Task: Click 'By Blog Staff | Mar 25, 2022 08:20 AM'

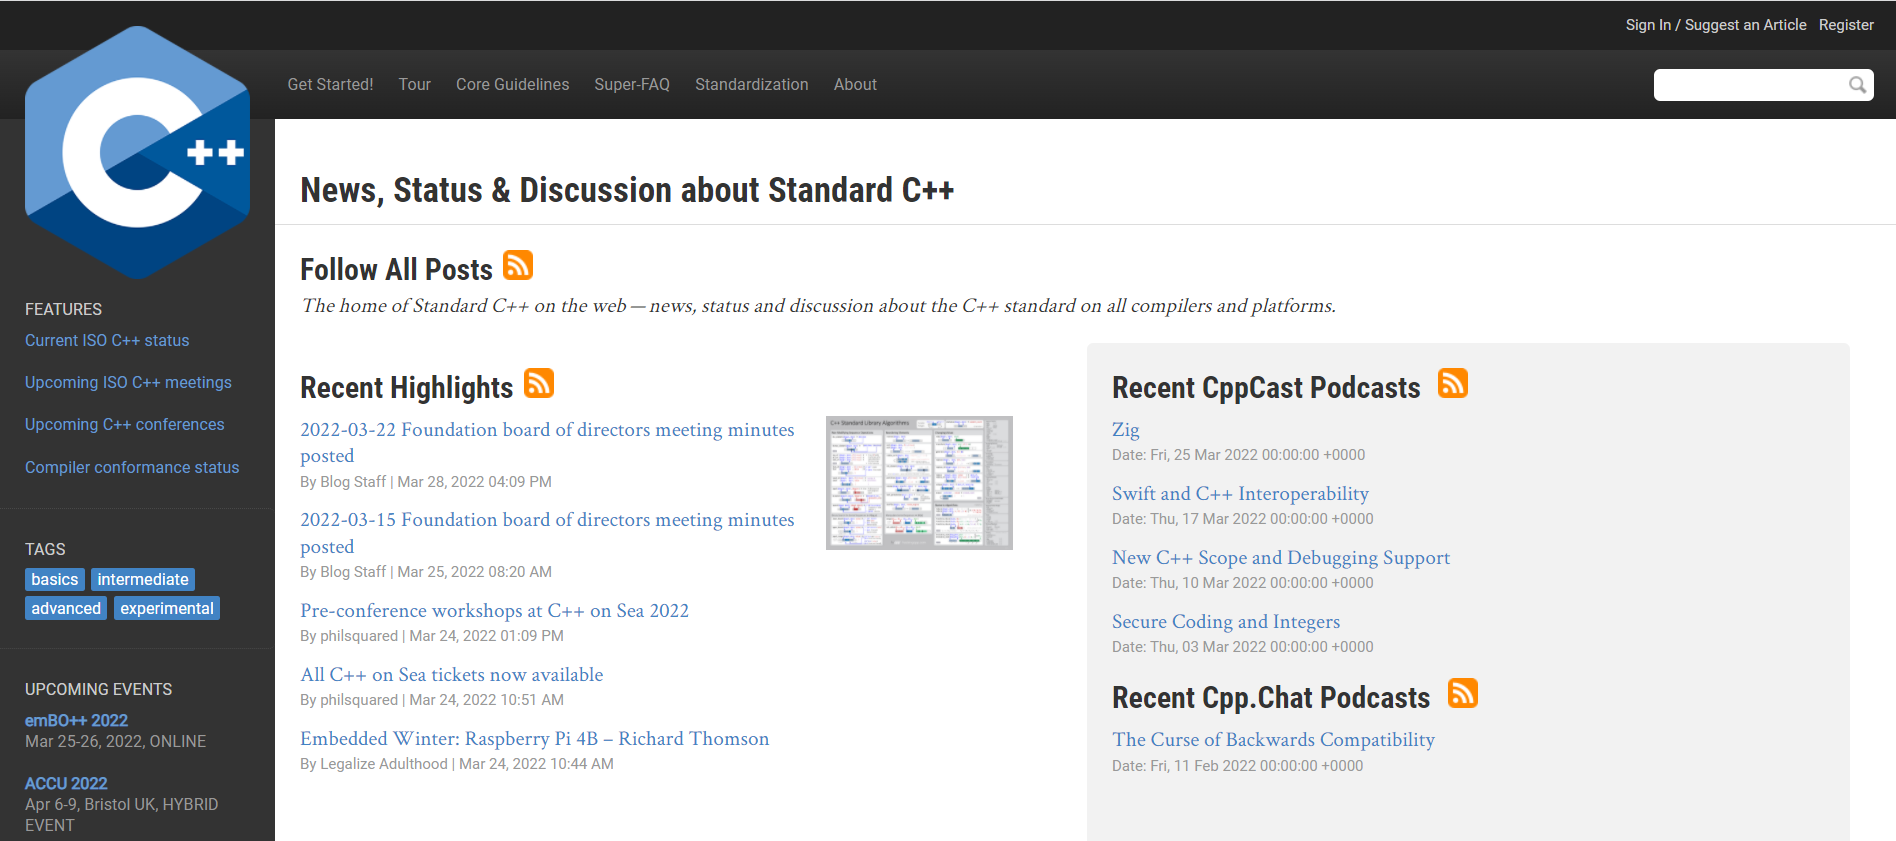Action: pyautogui.click(x=426, y=572)
